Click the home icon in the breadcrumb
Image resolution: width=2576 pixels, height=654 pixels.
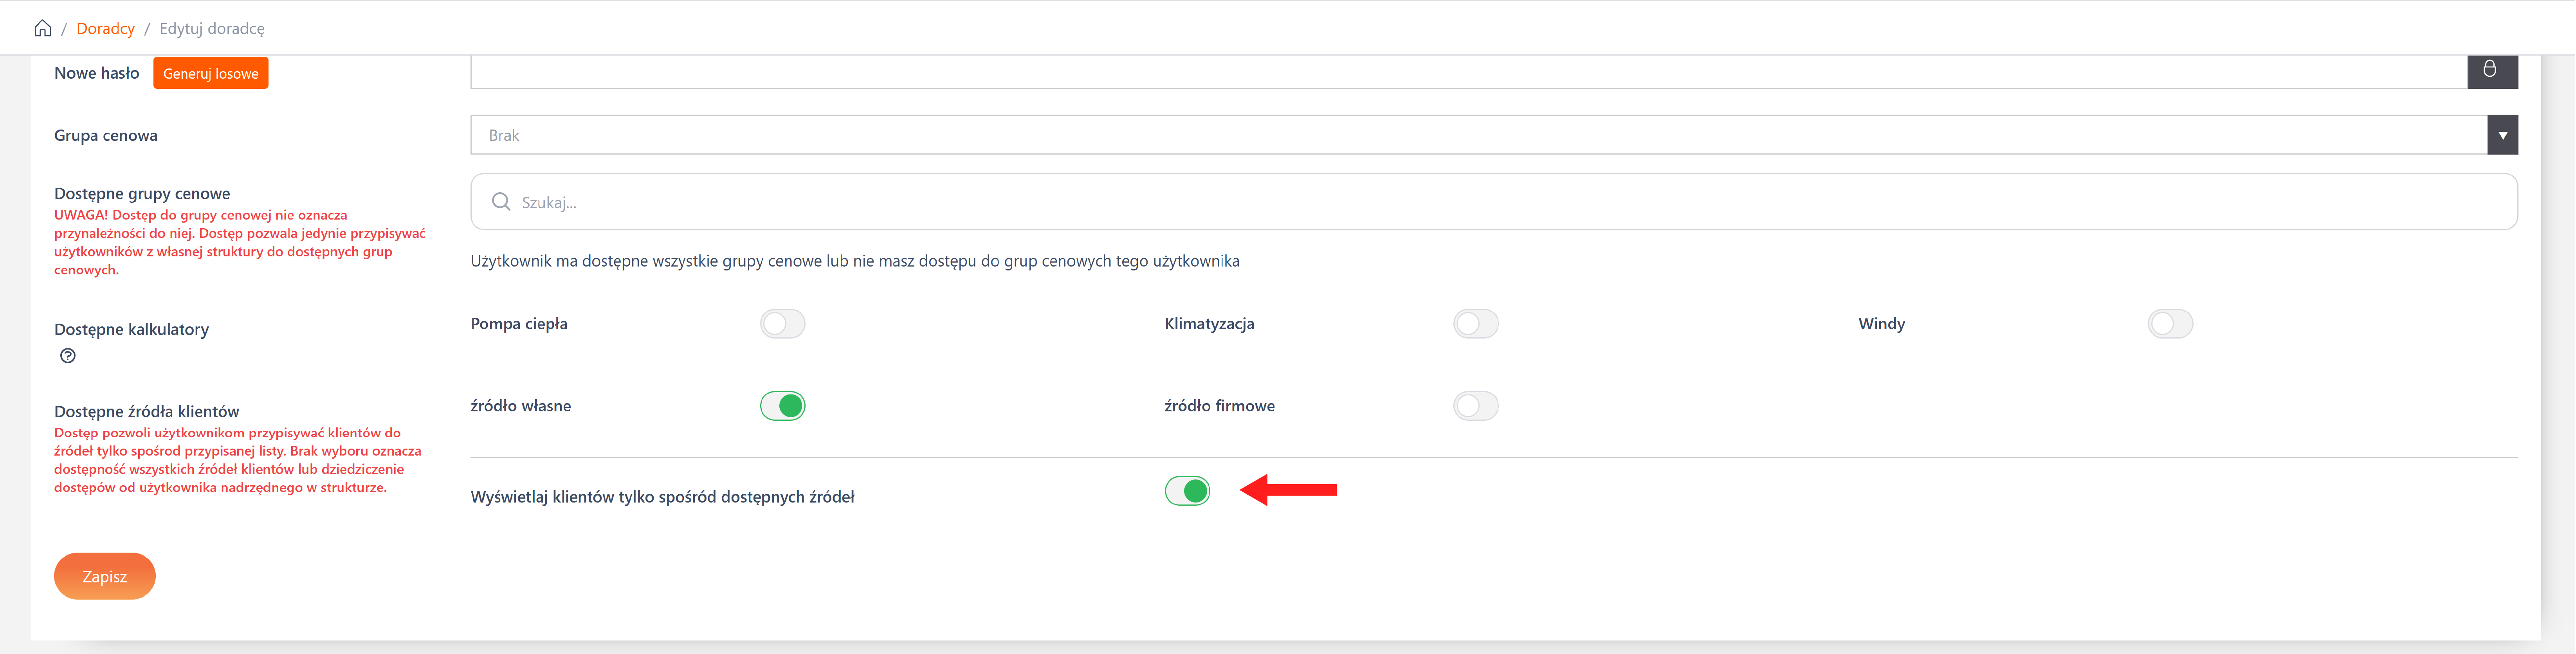click(x=42, y=28)
